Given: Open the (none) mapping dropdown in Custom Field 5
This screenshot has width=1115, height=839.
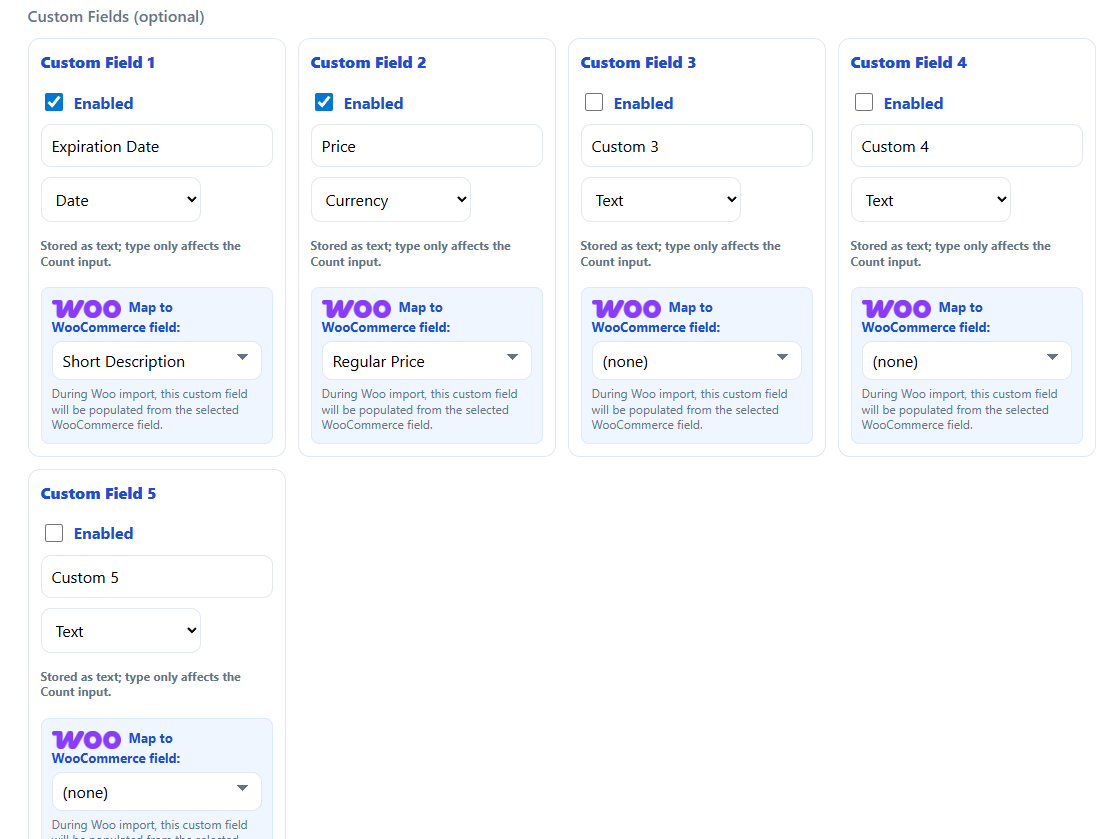Looking at the screenshot, I should (x=156, y=791).
